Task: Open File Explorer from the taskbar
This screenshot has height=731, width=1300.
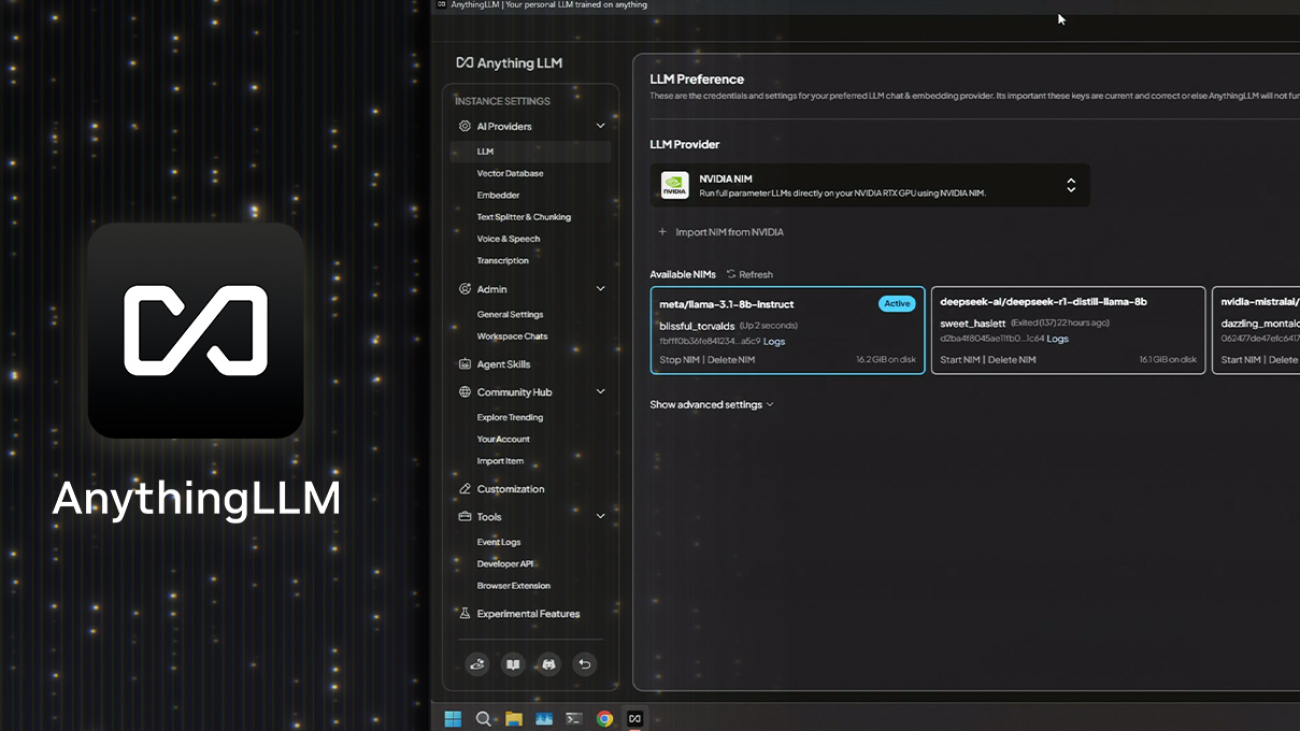Action: point(513,719)
